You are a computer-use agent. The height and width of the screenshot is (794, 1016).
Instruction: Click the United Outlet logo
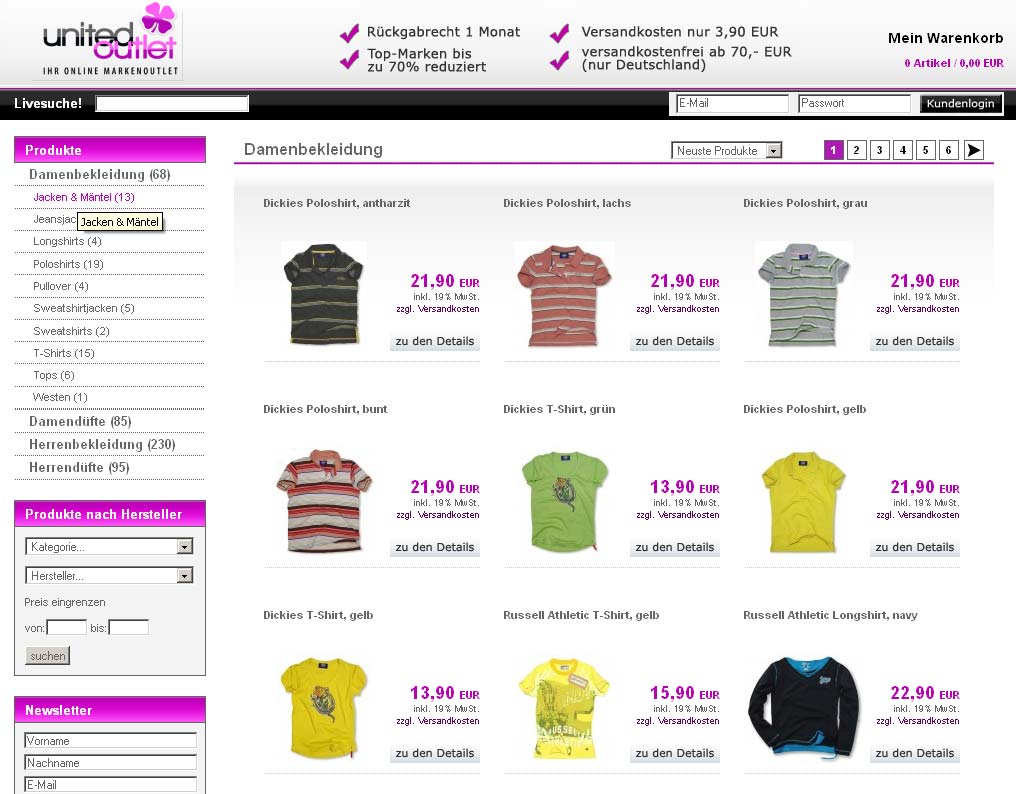coord(110,42)
